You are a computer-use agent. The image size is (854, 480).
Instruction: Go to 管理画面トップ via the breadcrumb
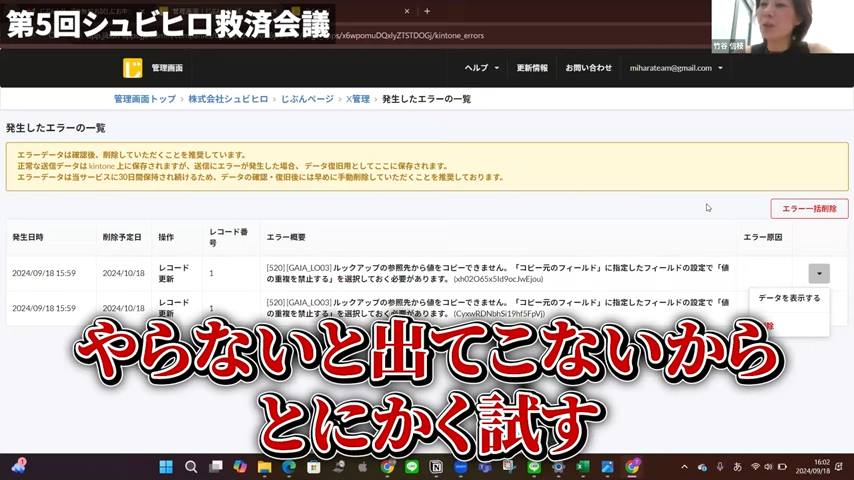145,99
